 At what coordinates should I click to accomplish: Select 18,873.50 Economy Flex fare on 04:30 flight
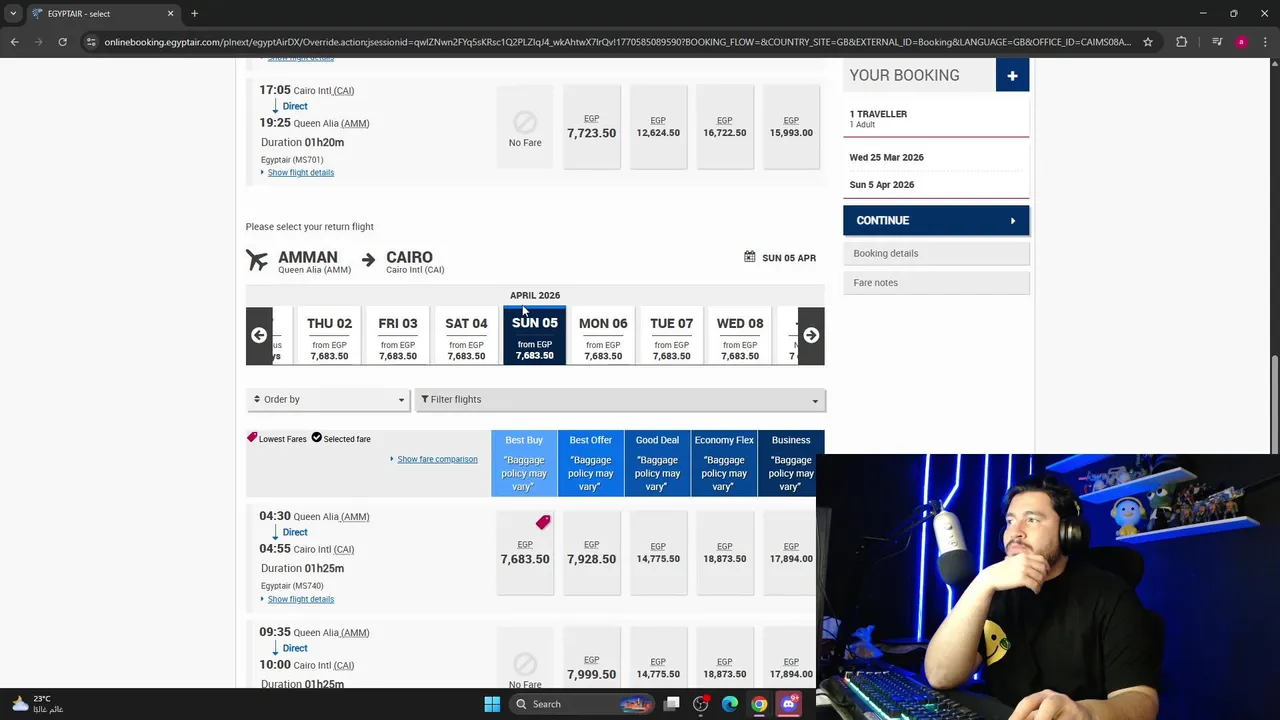(x=724, y=553)
